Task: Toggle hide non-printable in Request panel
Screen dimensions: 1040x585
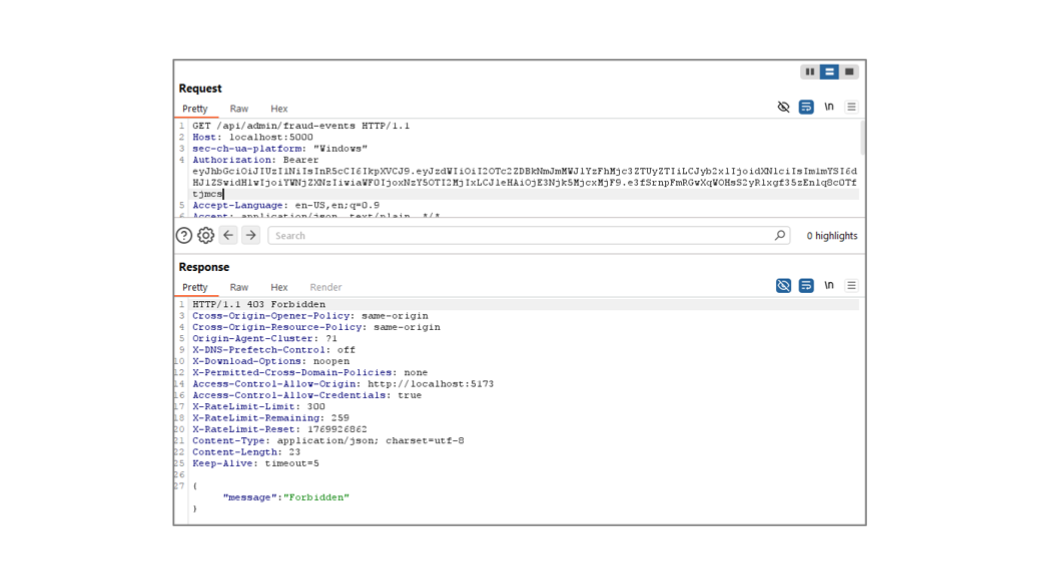Action: point(783,107)
